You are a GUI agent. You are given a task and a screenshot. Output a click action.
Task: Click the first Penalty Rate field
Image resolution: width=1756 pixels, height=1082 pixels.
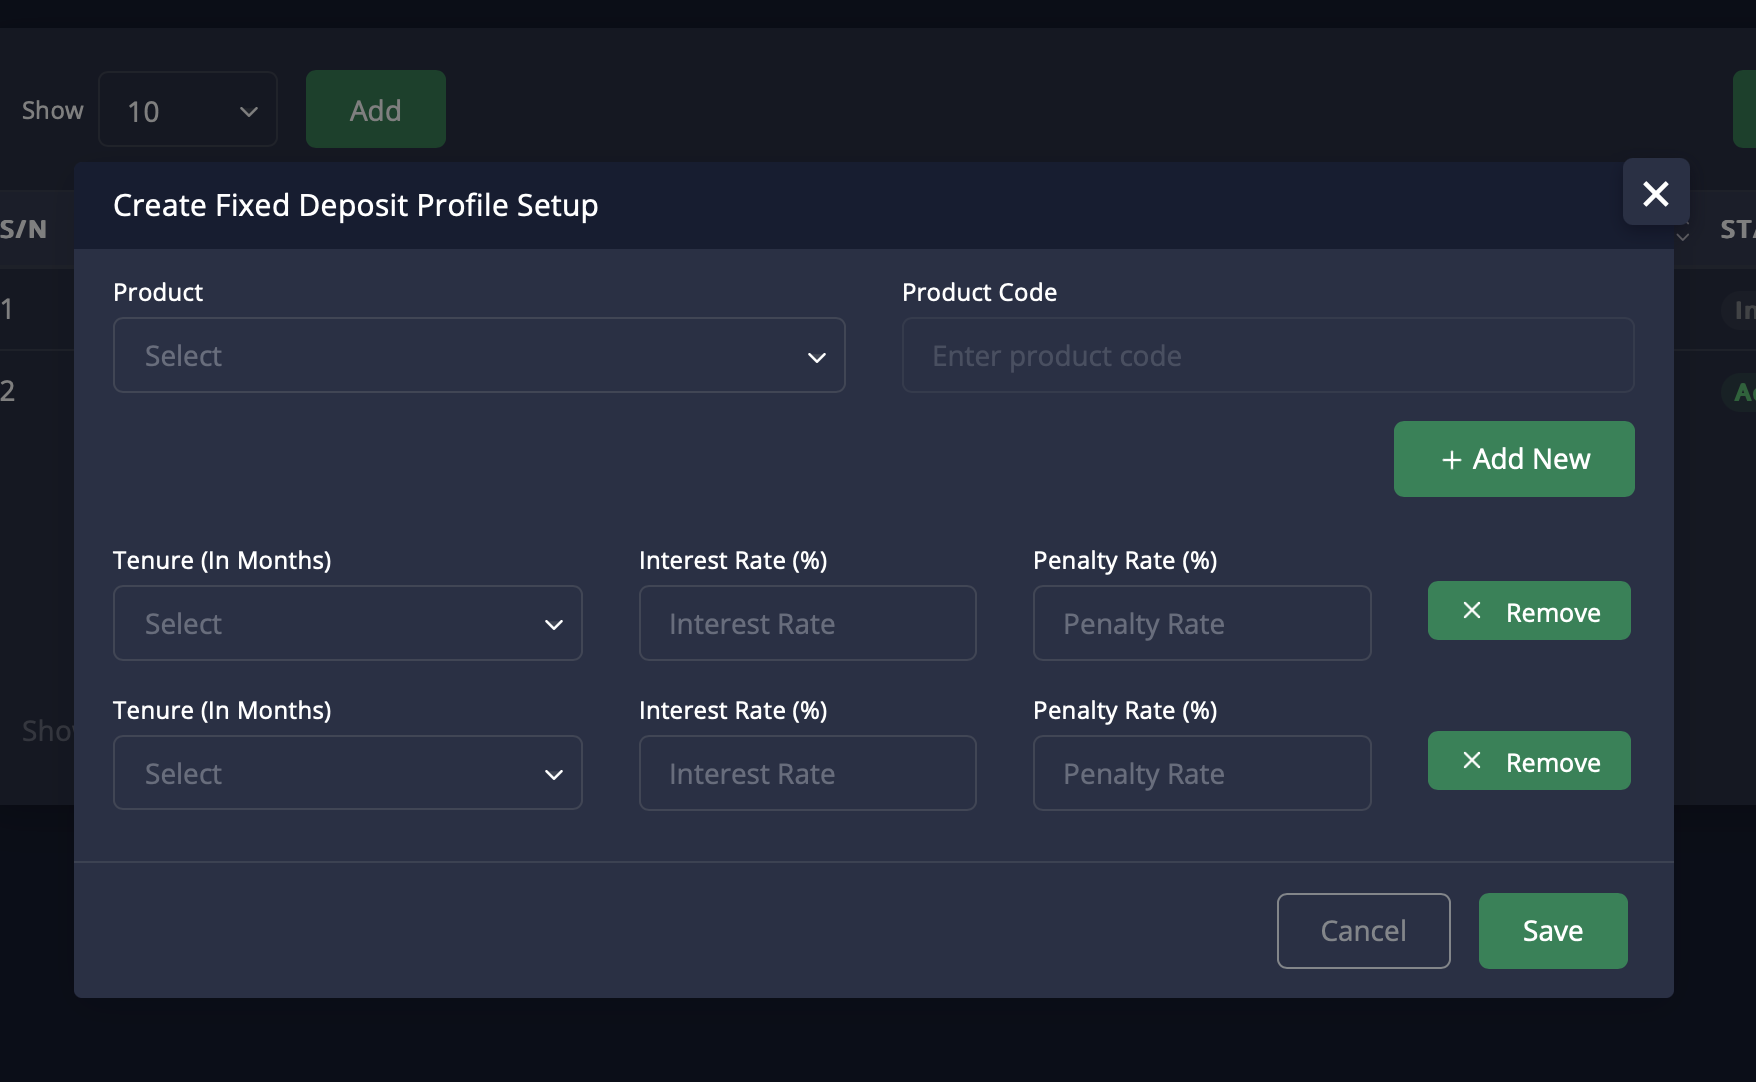(1201, 623)
